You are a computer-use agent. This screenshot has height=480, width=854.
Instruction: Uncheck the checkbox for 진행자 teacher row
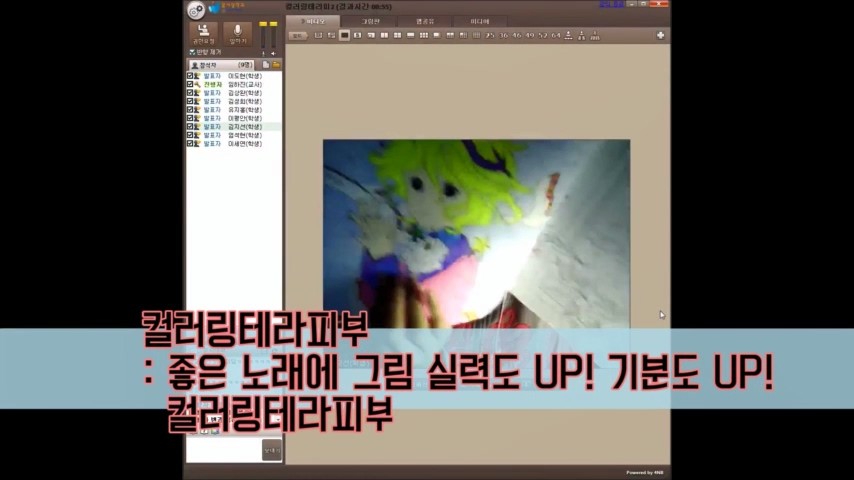(x=190, y=84)
